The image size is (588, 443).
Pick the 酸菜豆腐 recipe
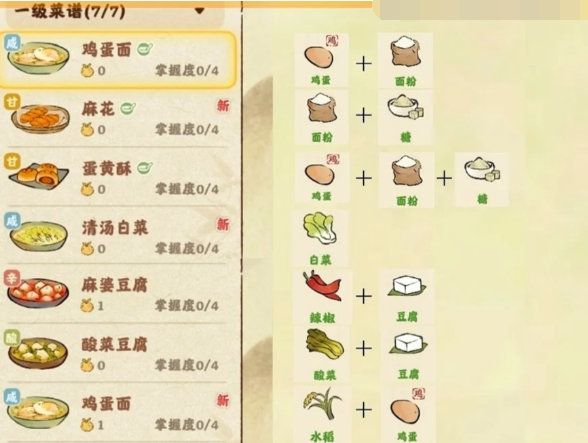click(x=118, y=353)
